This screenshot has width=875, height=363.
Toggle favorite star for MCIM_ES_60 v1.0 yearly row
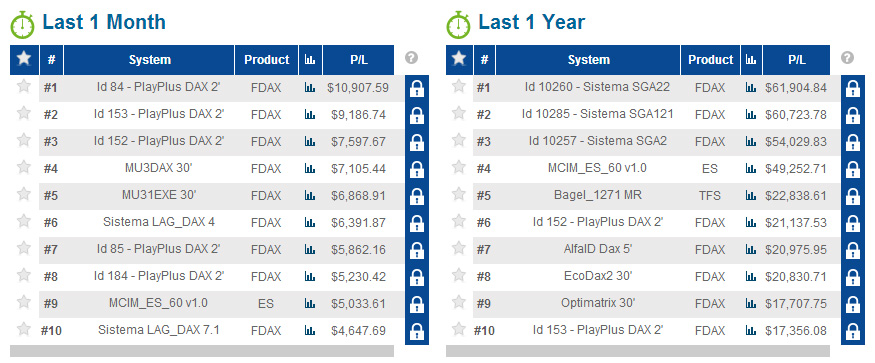click(x=459, y=168)
